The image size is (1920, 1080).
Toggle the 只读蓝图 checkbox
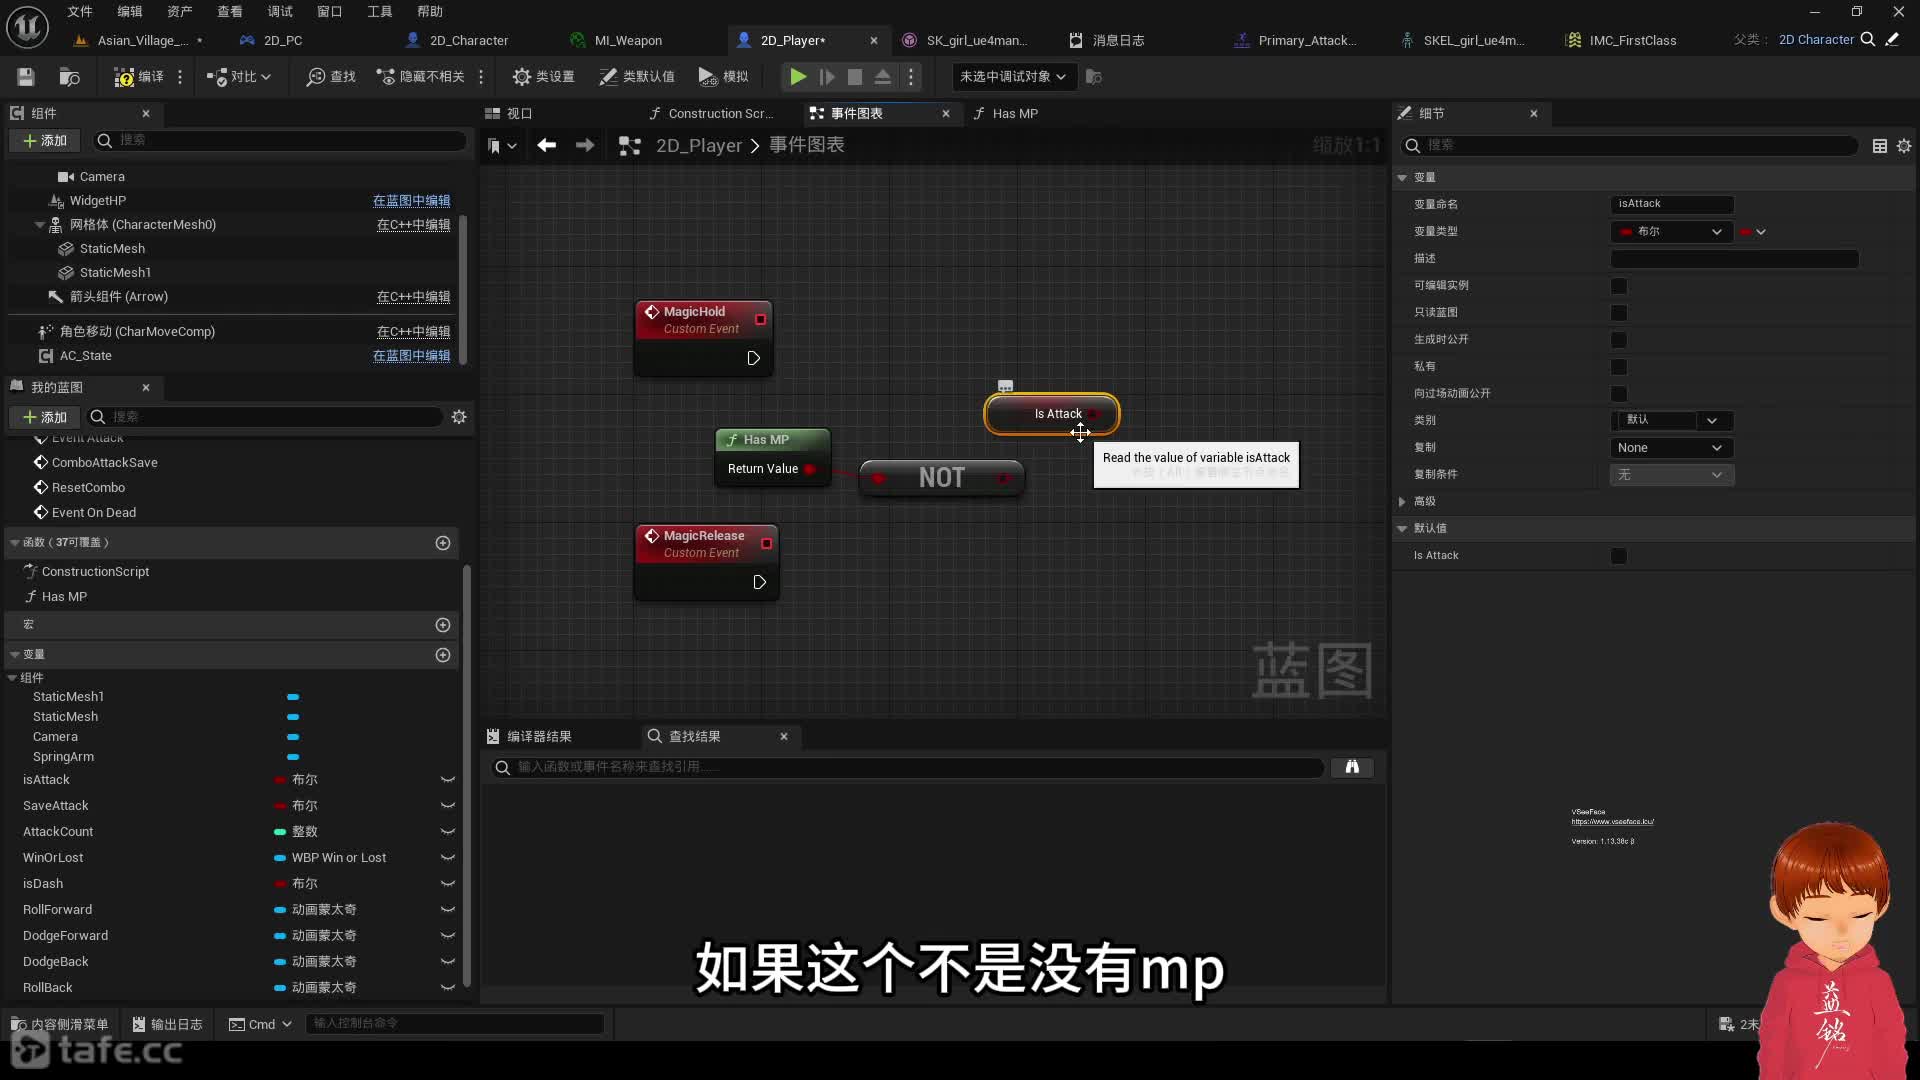point(1619,313)
